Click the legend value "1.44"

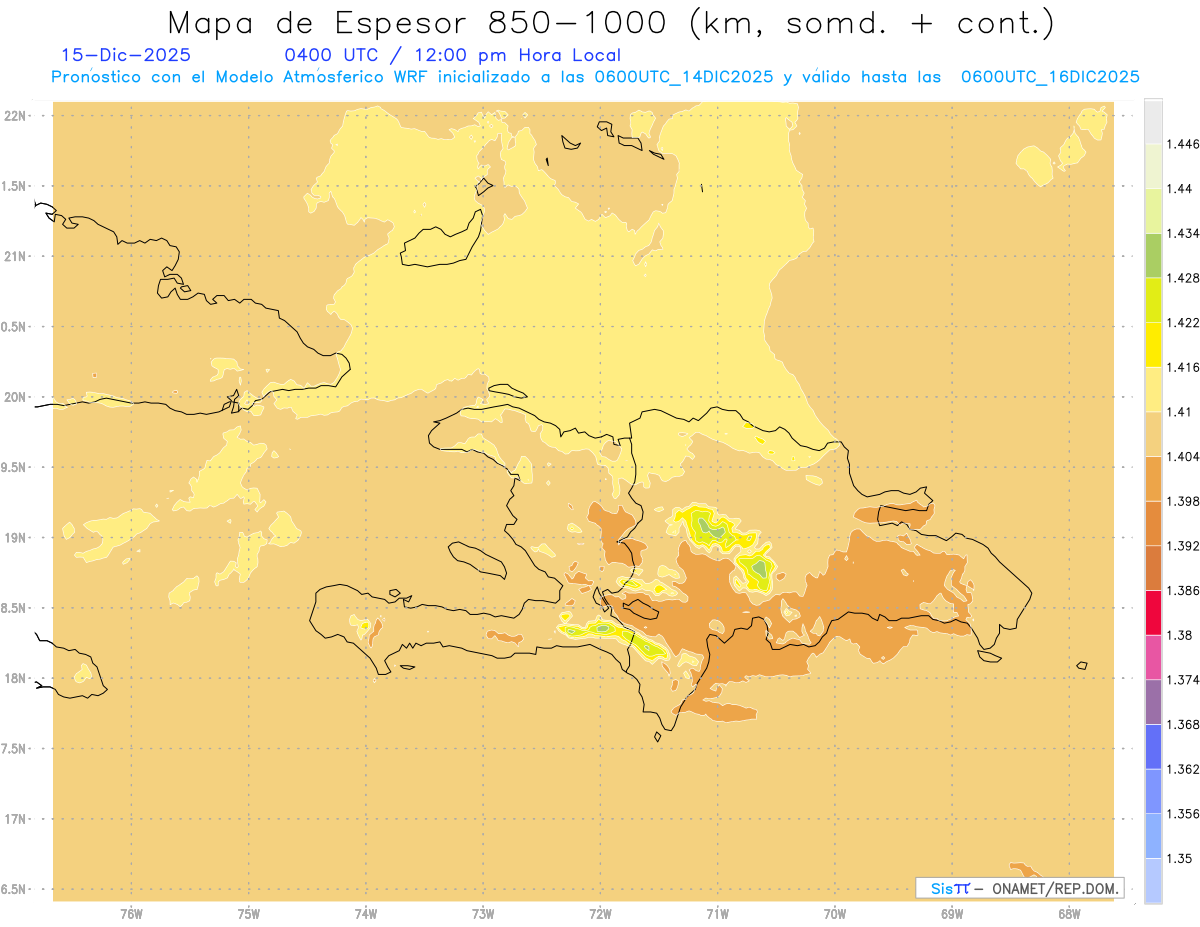pyautogui.click(x=1180, y=189)
